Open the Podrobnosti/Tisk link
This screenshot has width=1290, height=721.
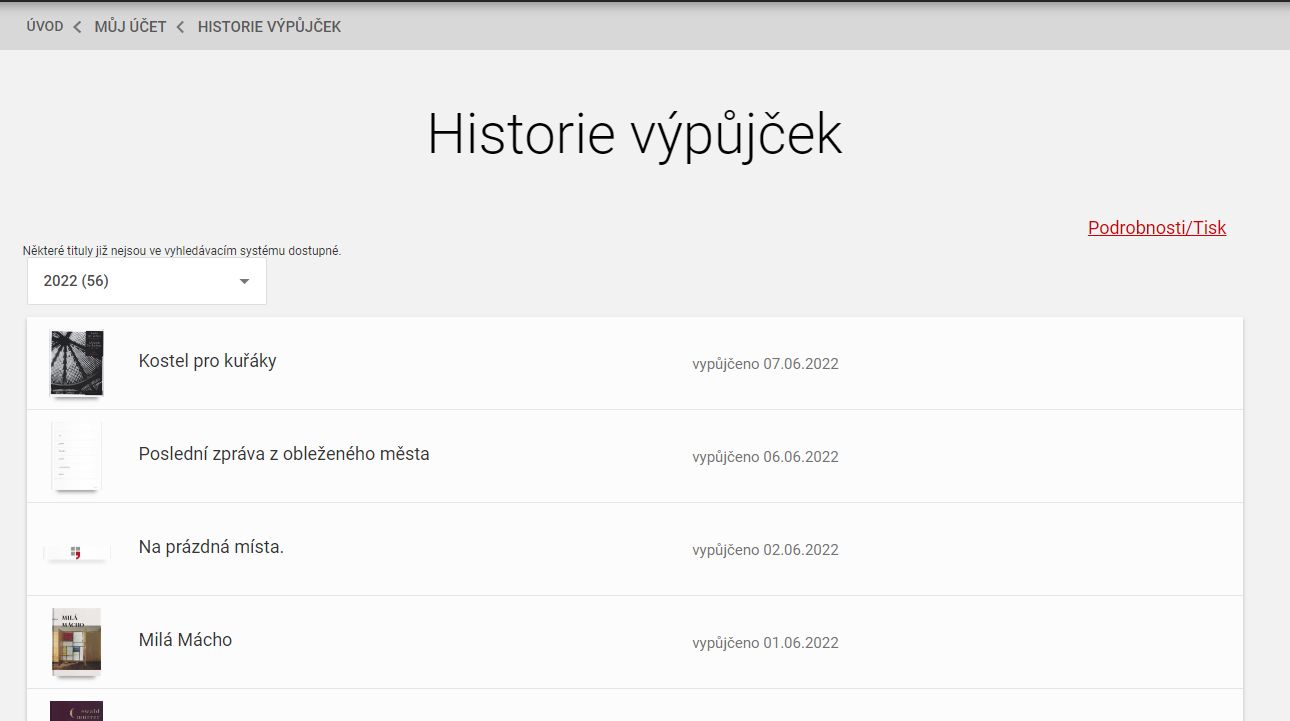pyautogui.click(x=1156, y=228)
